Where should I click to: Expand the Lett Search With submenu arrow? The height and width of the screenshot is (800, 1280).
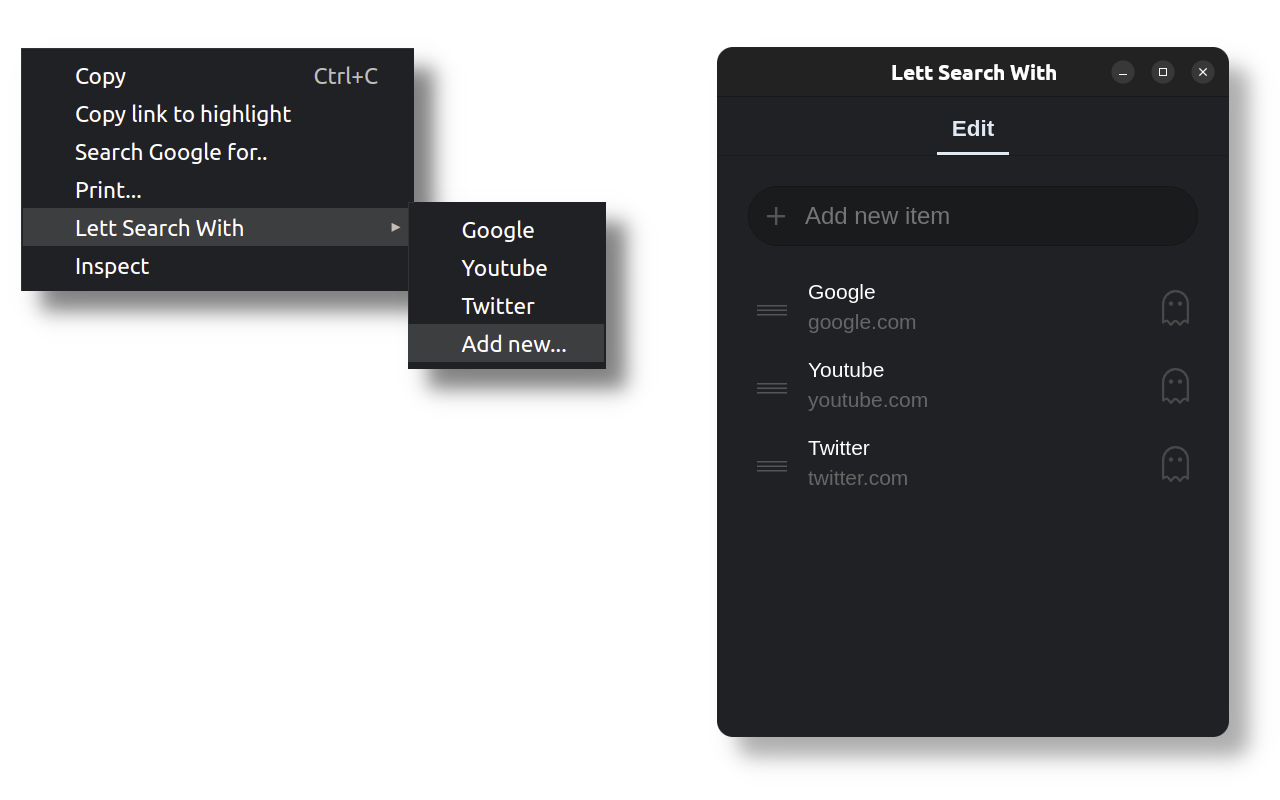click(x=395, y=228)
